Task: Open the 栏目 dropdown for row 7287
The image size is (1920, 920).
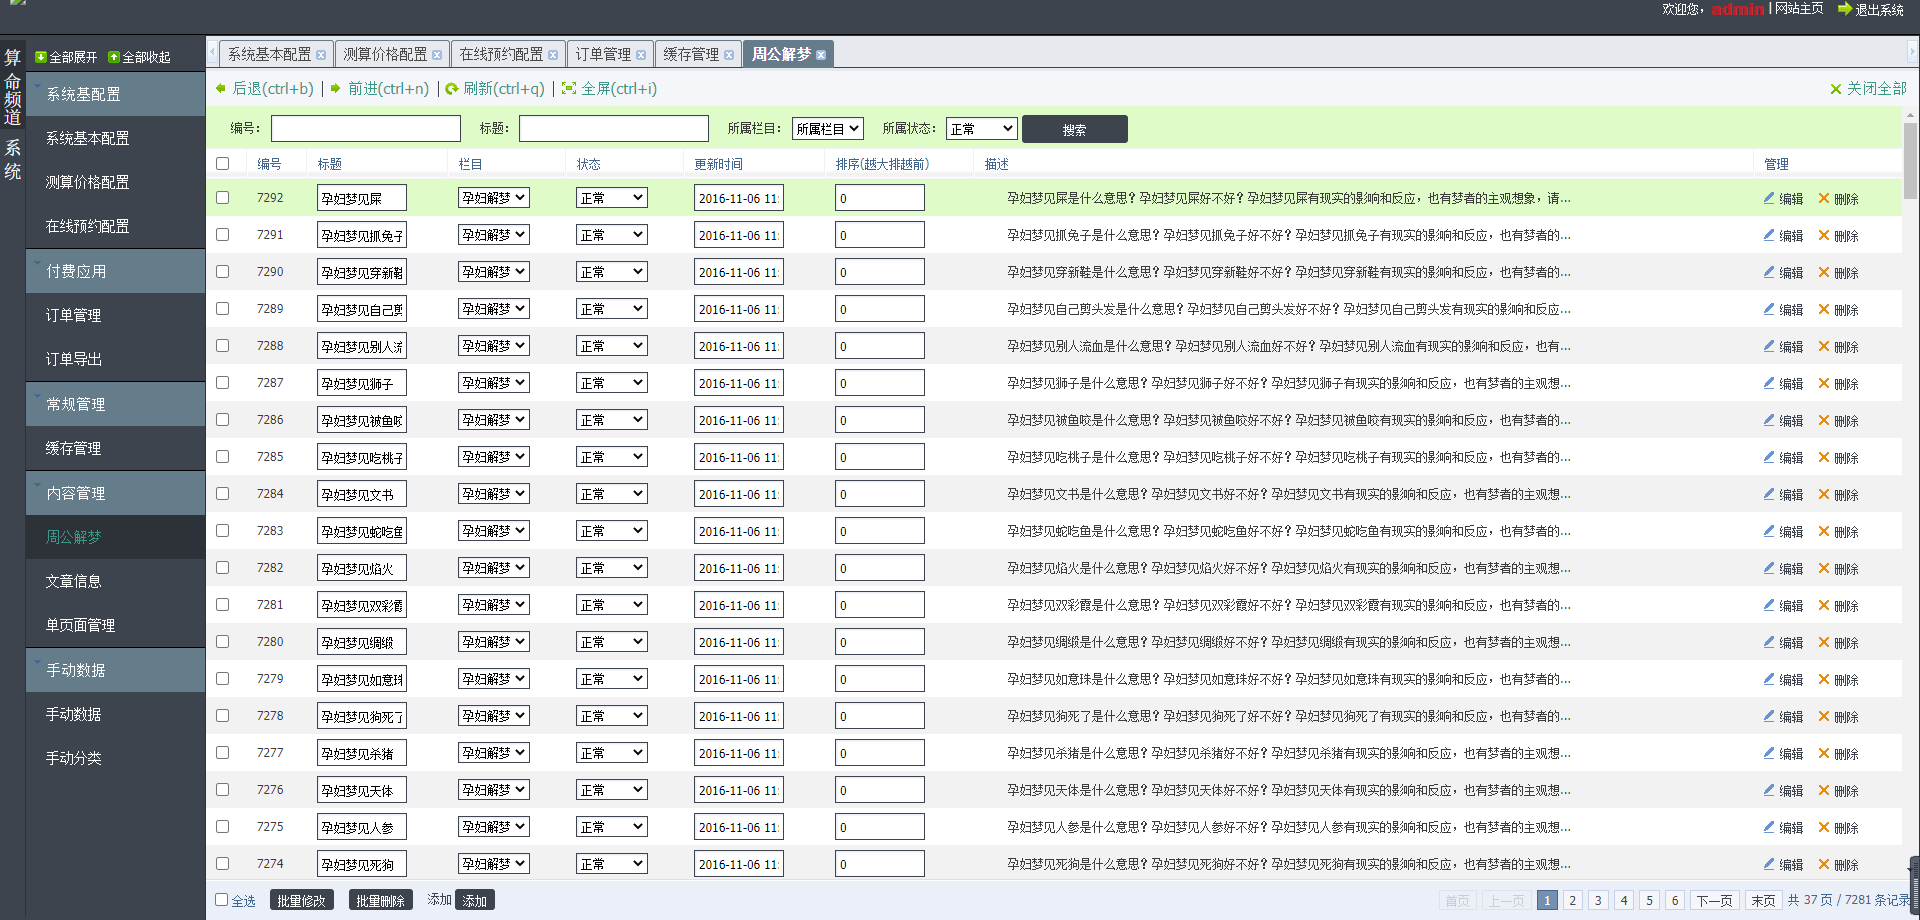Action: click(494, 383)
